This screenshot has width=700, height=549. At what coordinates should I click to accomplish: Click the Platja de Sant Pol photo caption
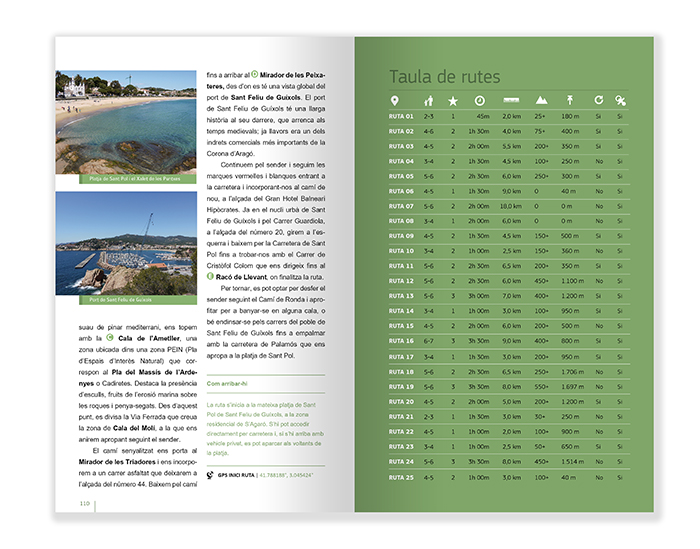click(134, 179)
